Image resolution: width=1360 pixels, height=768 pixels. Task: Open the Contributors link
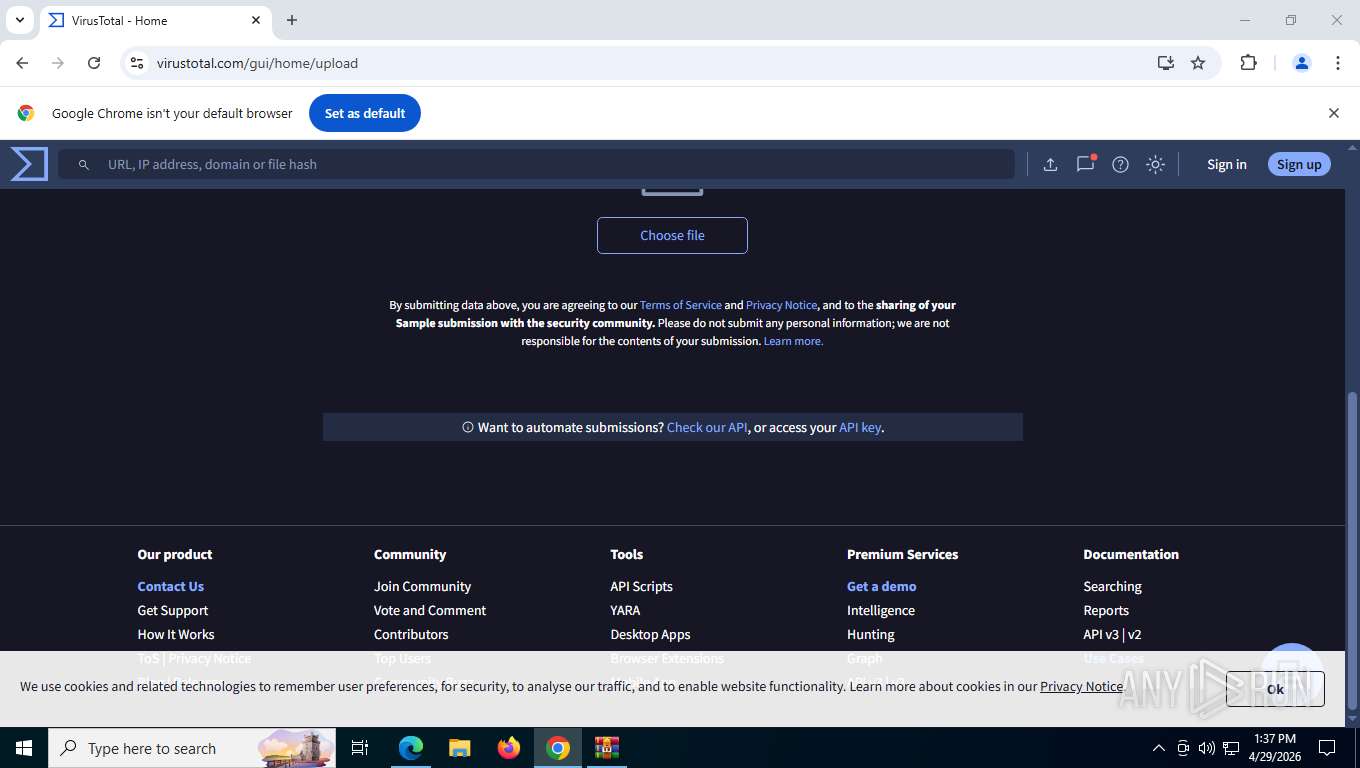tap(411, 634)
